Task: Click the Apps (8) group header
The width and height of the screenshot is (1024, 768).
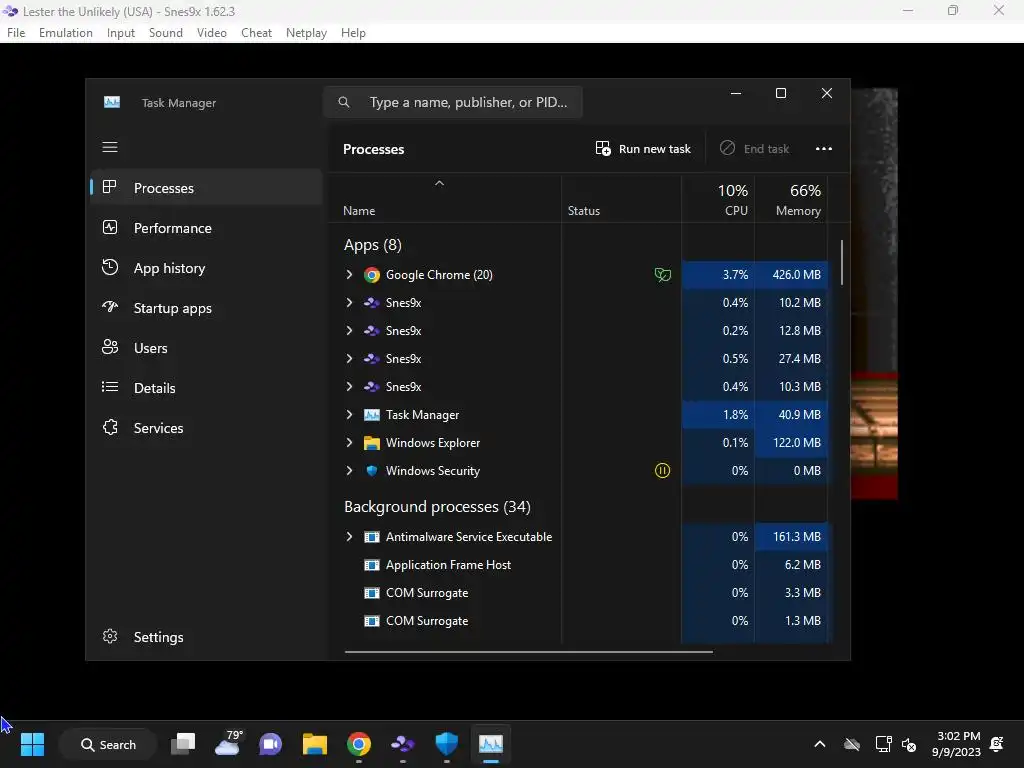Action: point(373,245)
